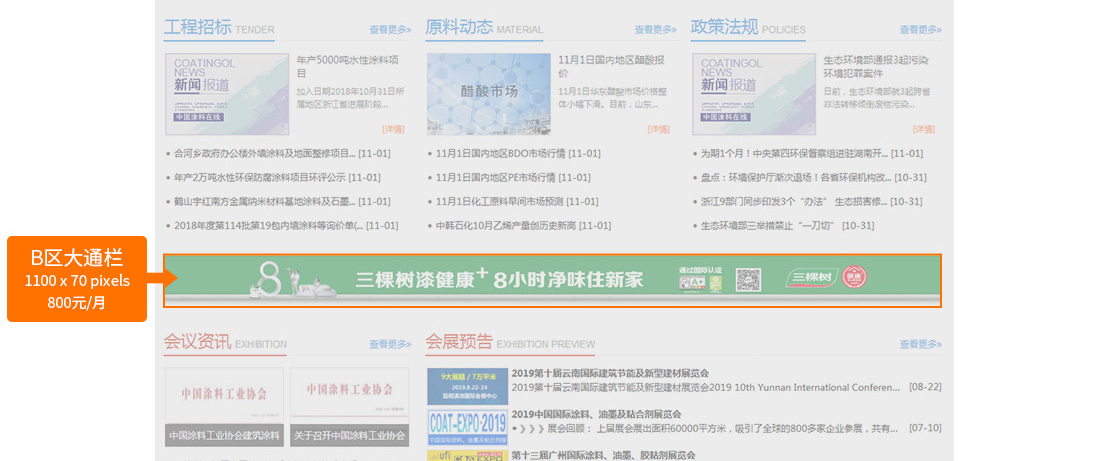Click 详情 under 生态环境部通报 article

(923, 130)
